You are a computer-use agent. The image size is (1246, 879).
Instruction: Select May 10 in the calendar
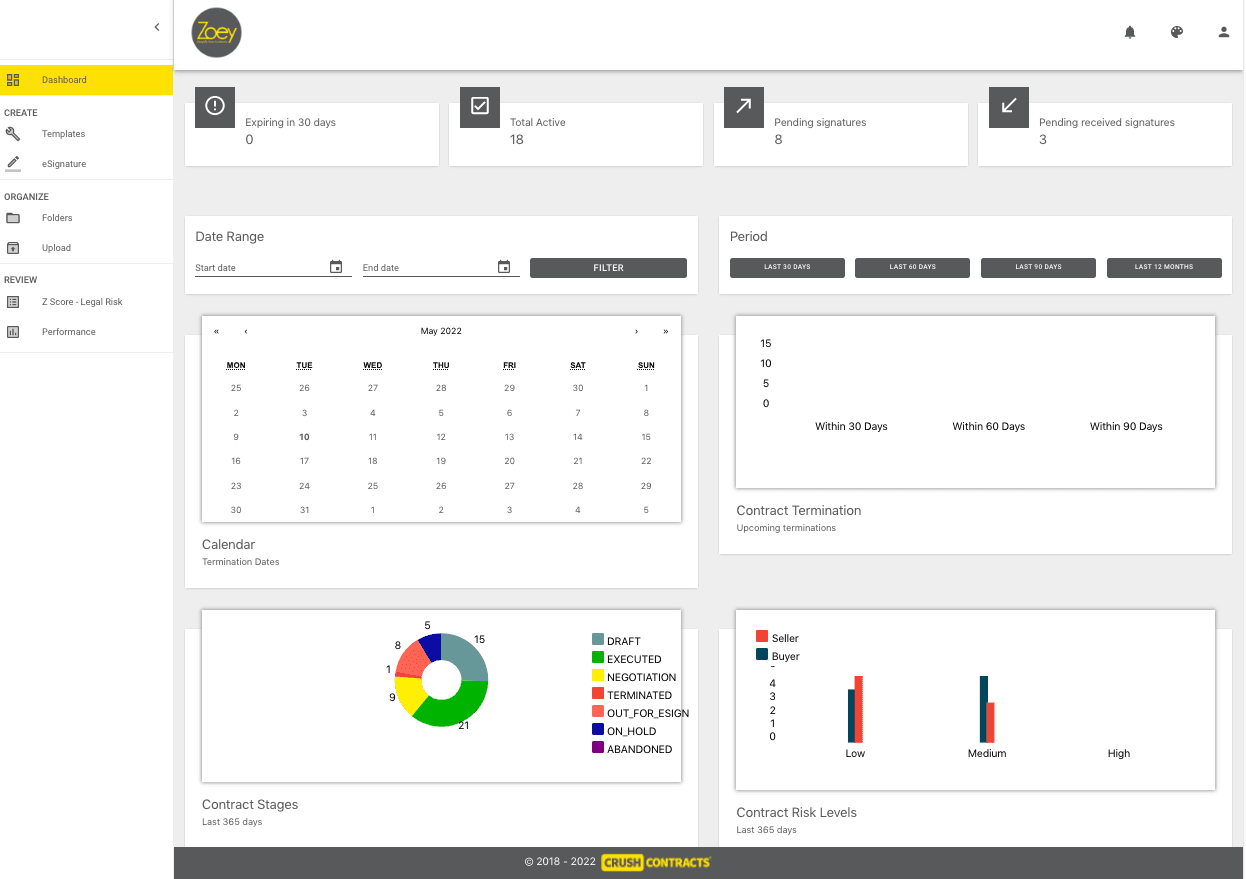click(x=304, y=437)
